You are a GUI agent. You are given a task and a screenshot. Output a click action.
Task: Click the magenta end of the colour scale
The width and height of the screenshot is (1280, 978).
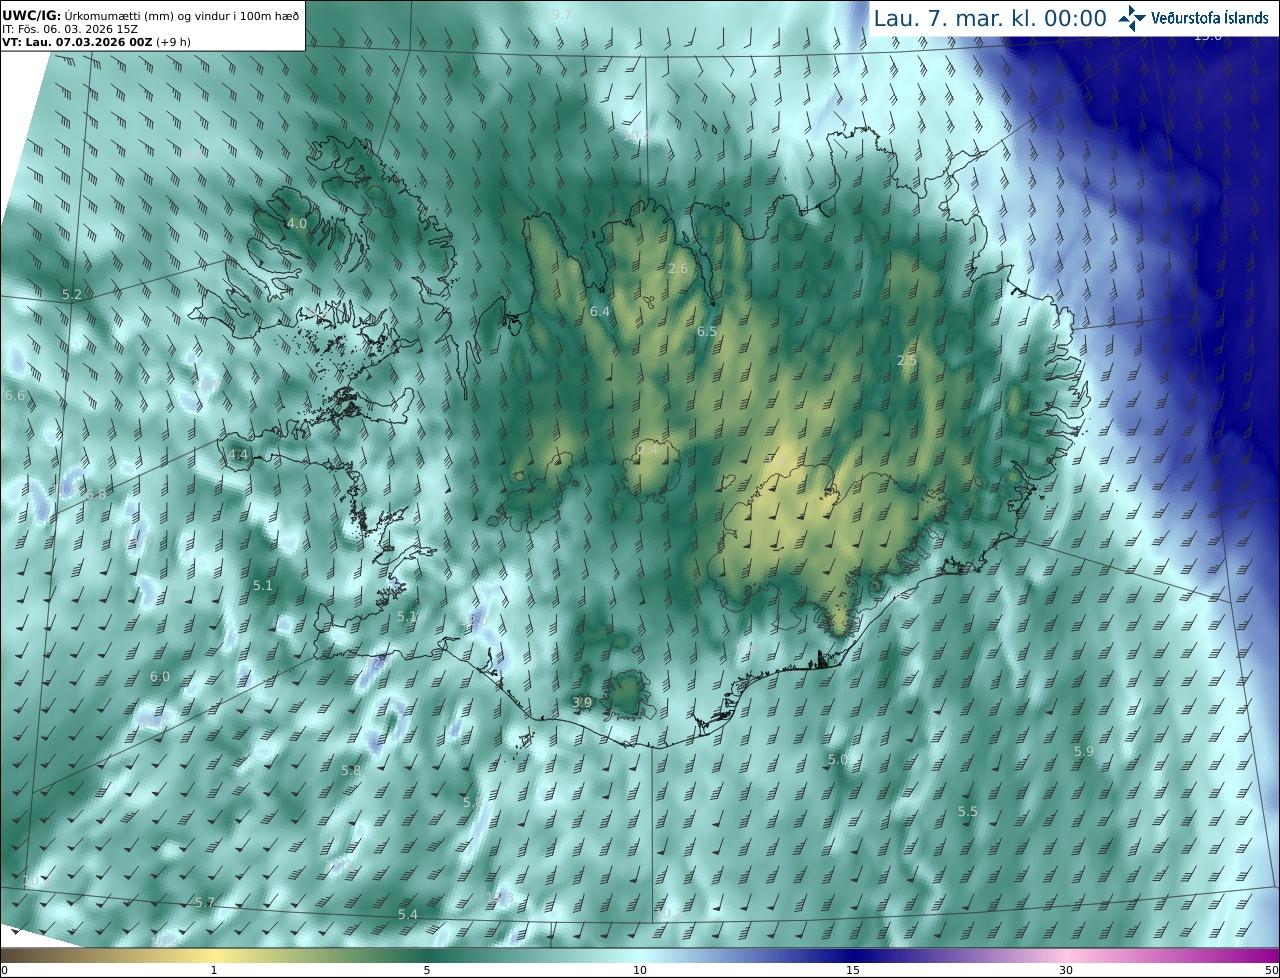tap(1262, 956)
